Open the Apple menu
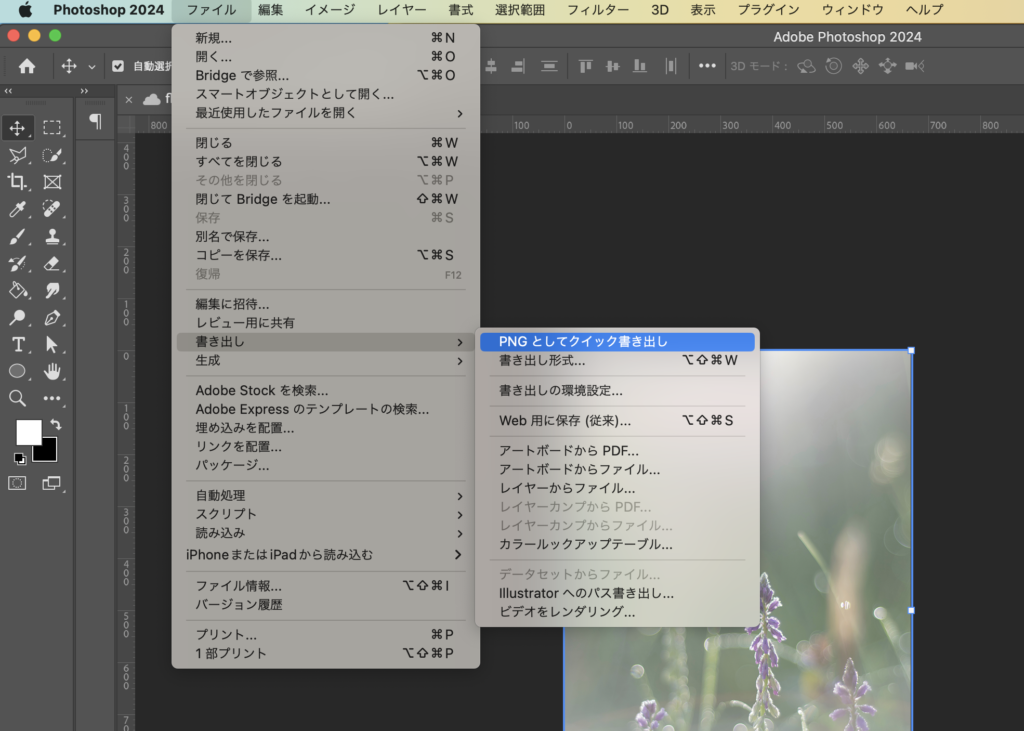This screenshot has height=731, width=1024. (x=25, y=10)
